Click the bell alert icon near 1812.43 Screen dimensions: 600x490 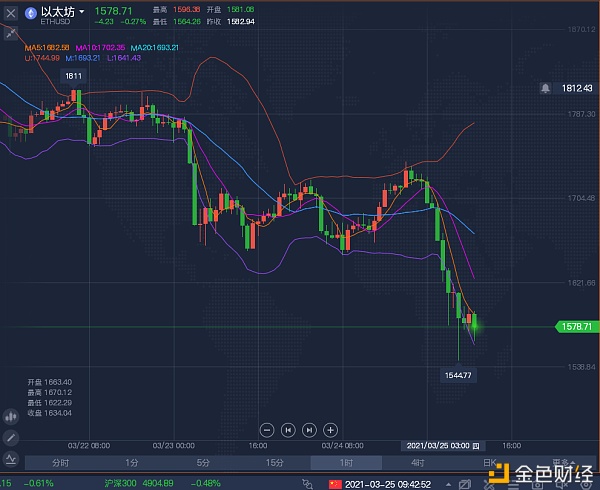tap(545, 88)
